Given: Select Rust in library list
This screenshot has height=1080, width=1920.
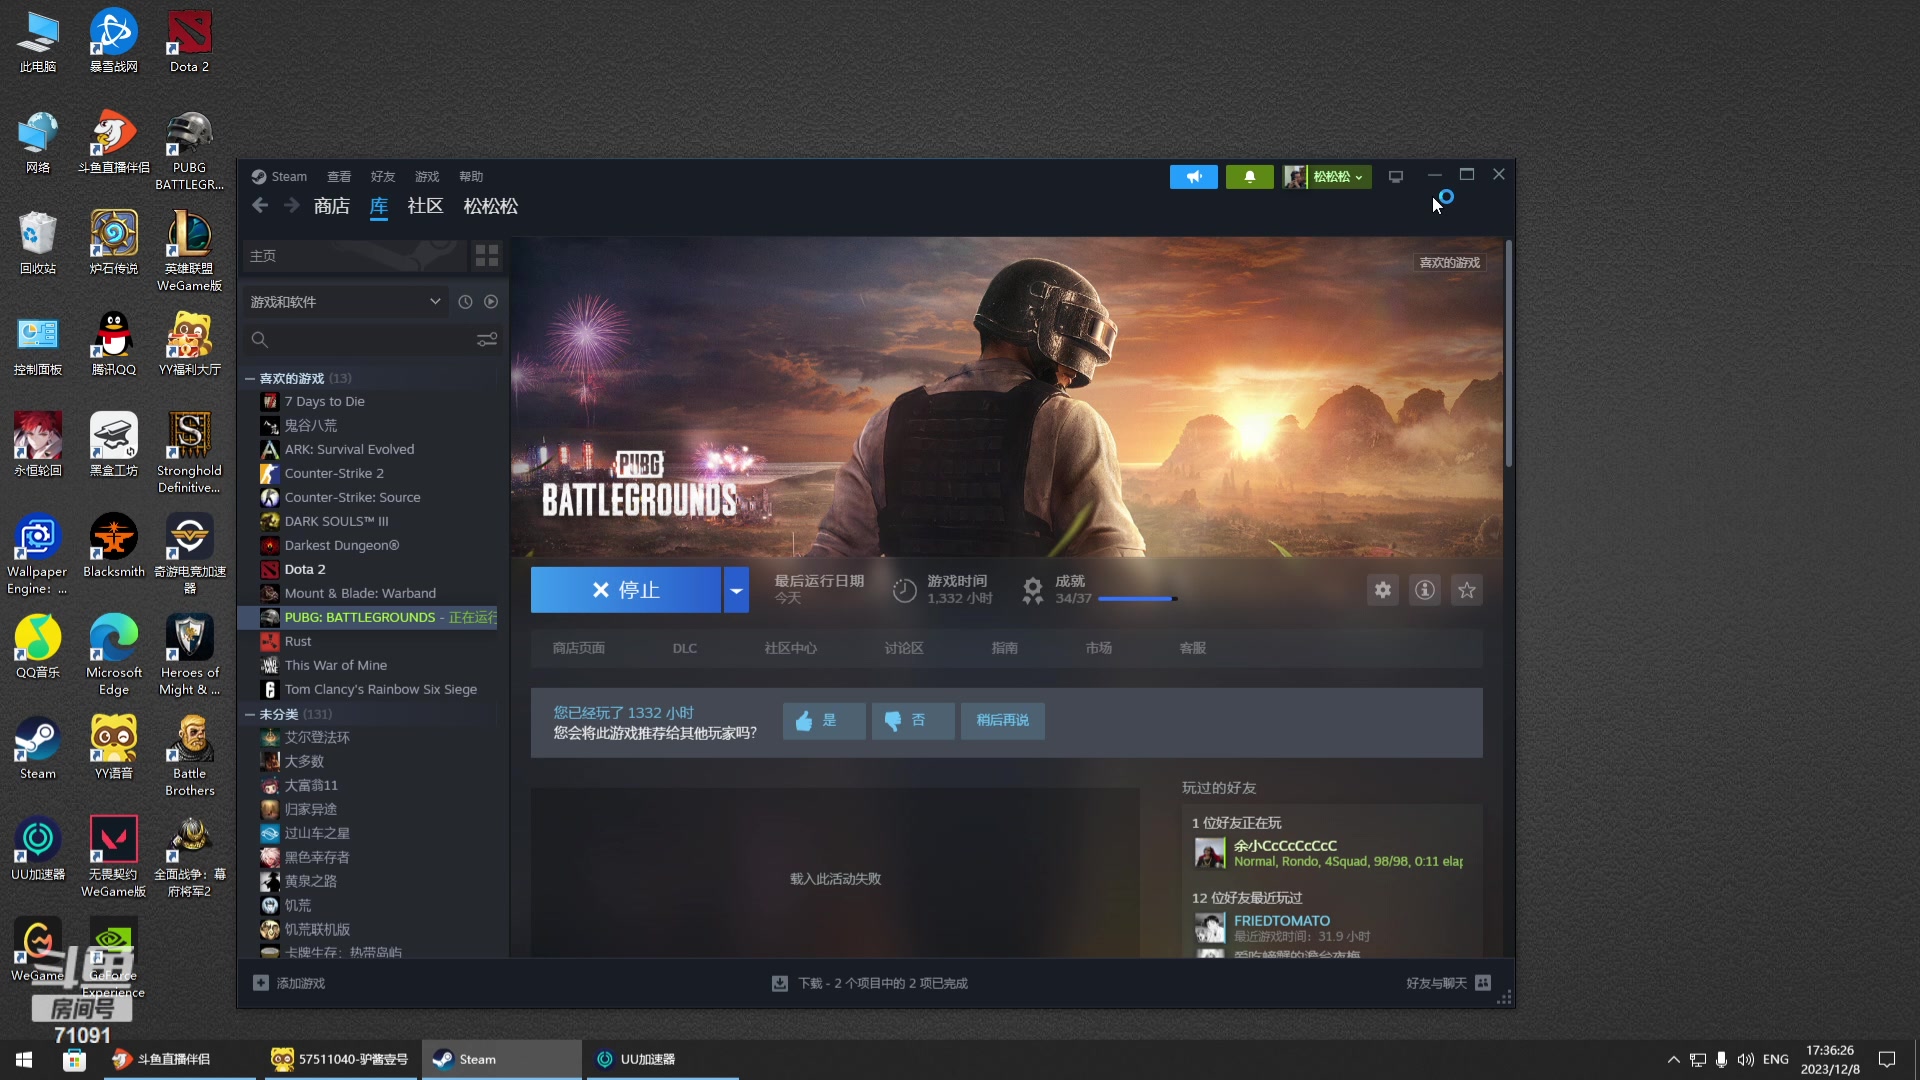Looking at the screenshot, I should click(x=298, y=641).
